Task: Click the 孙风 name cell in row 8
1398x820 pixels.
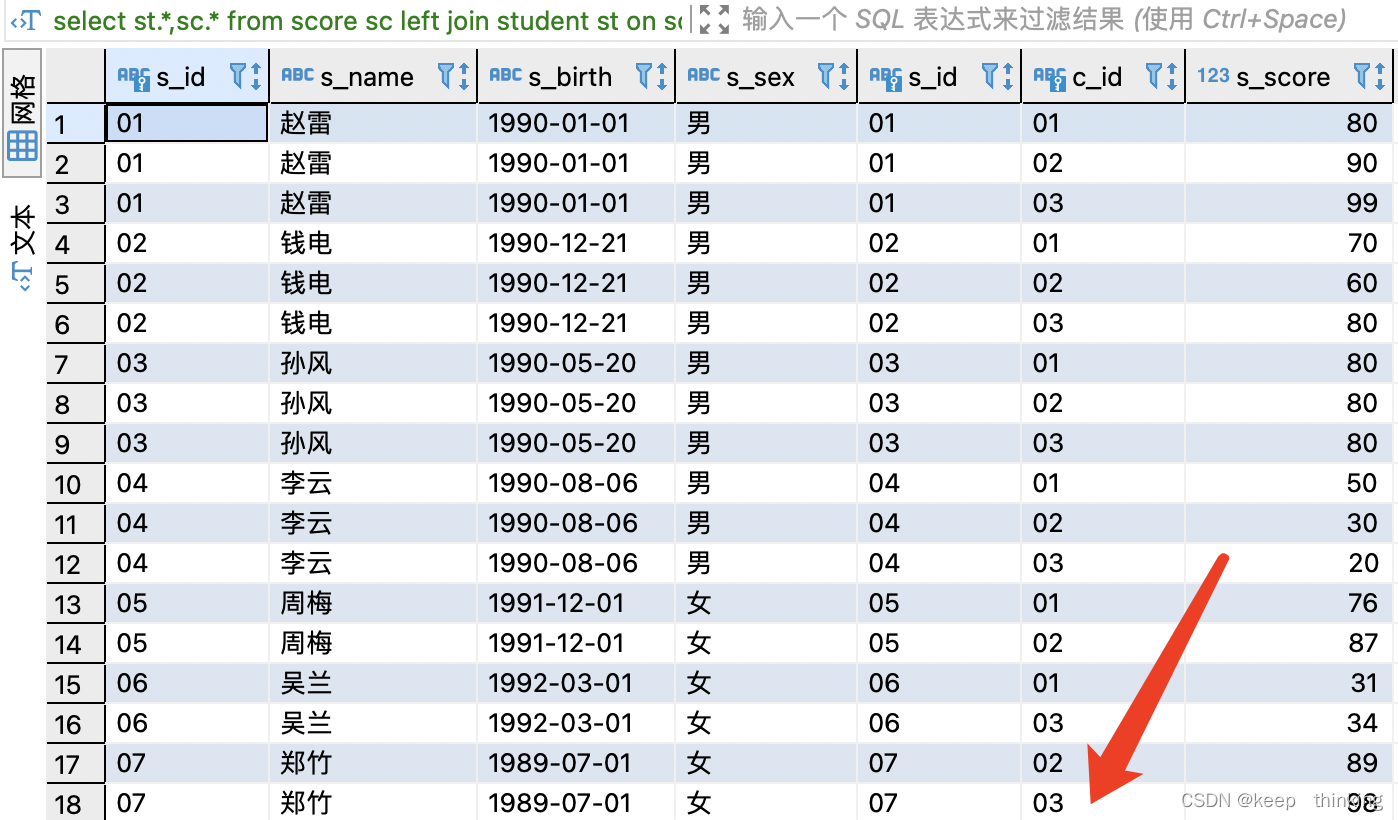Action: click(x=374, y=403)
